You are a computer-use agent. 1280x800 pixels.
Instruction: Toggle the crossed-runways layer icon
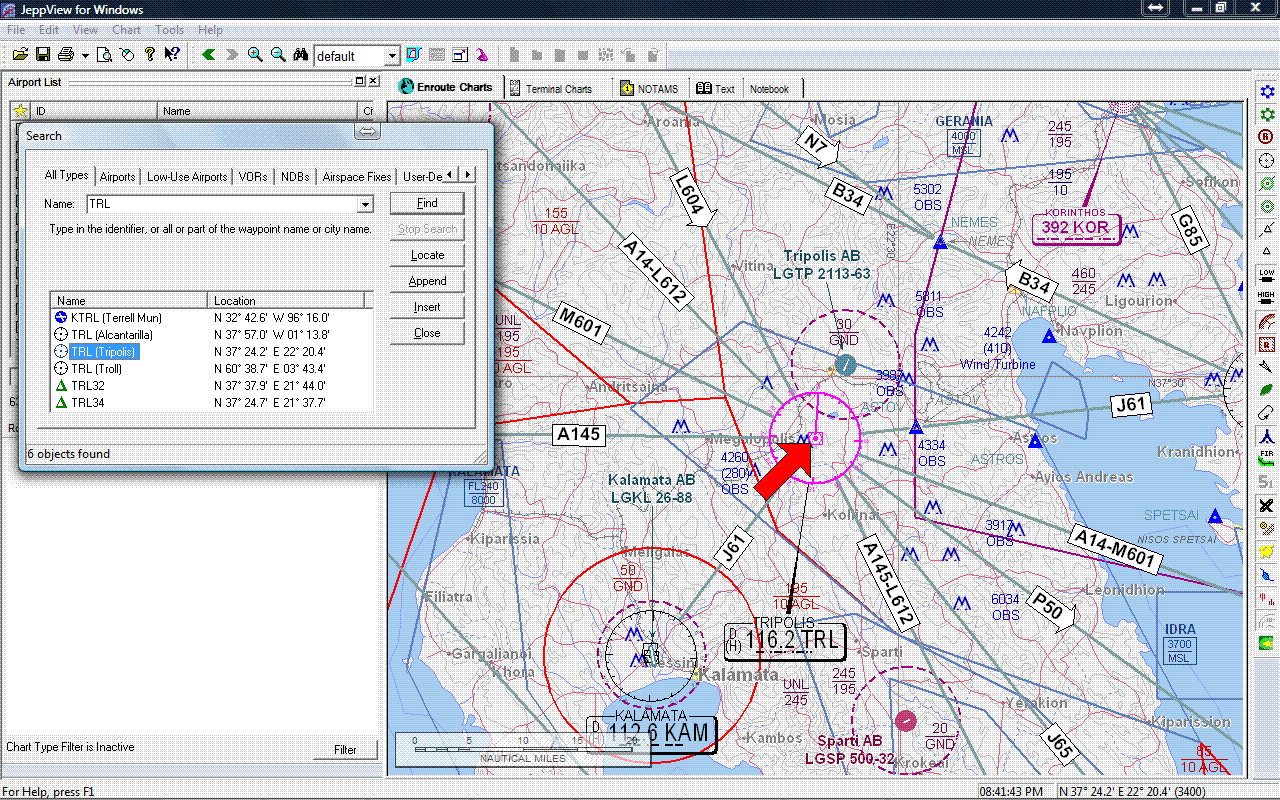(x=1266, y=504)
